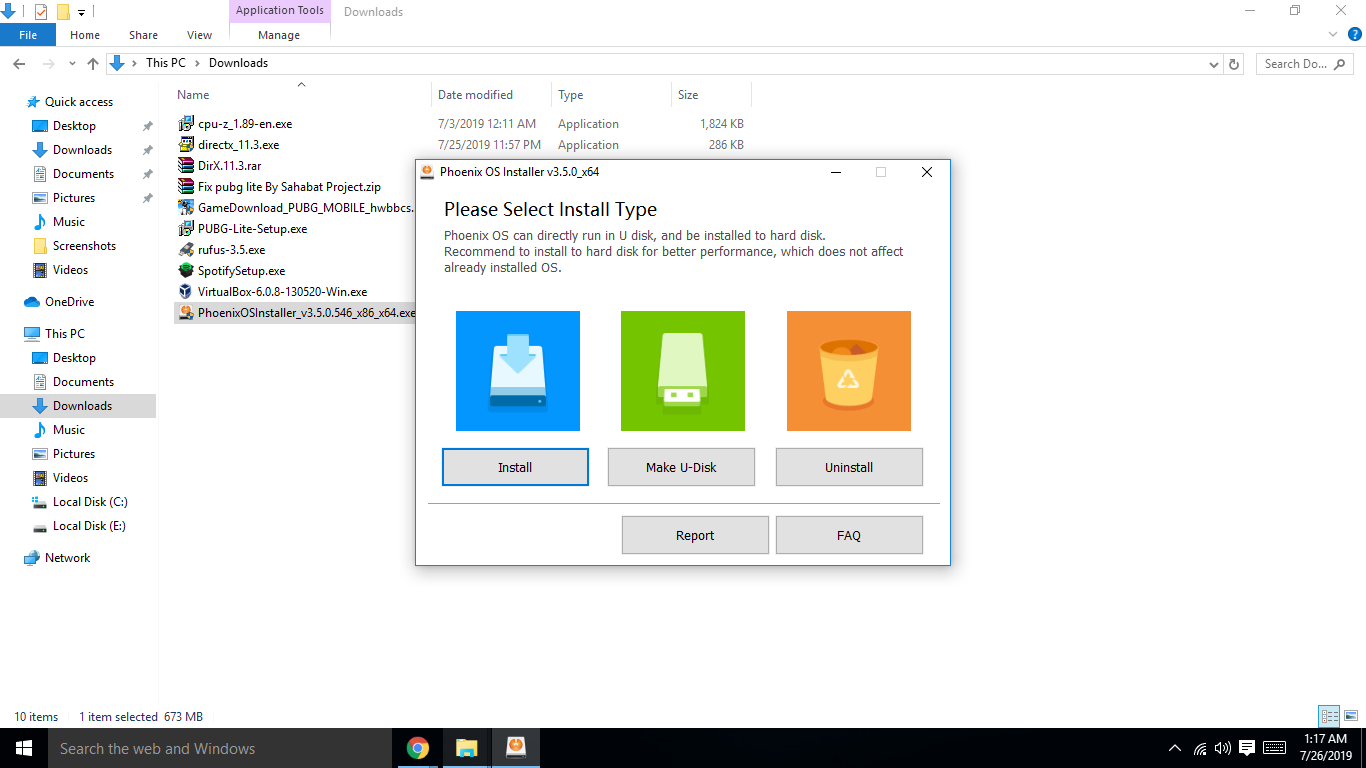Select SpotifySetup.exe file

[241, 271]
